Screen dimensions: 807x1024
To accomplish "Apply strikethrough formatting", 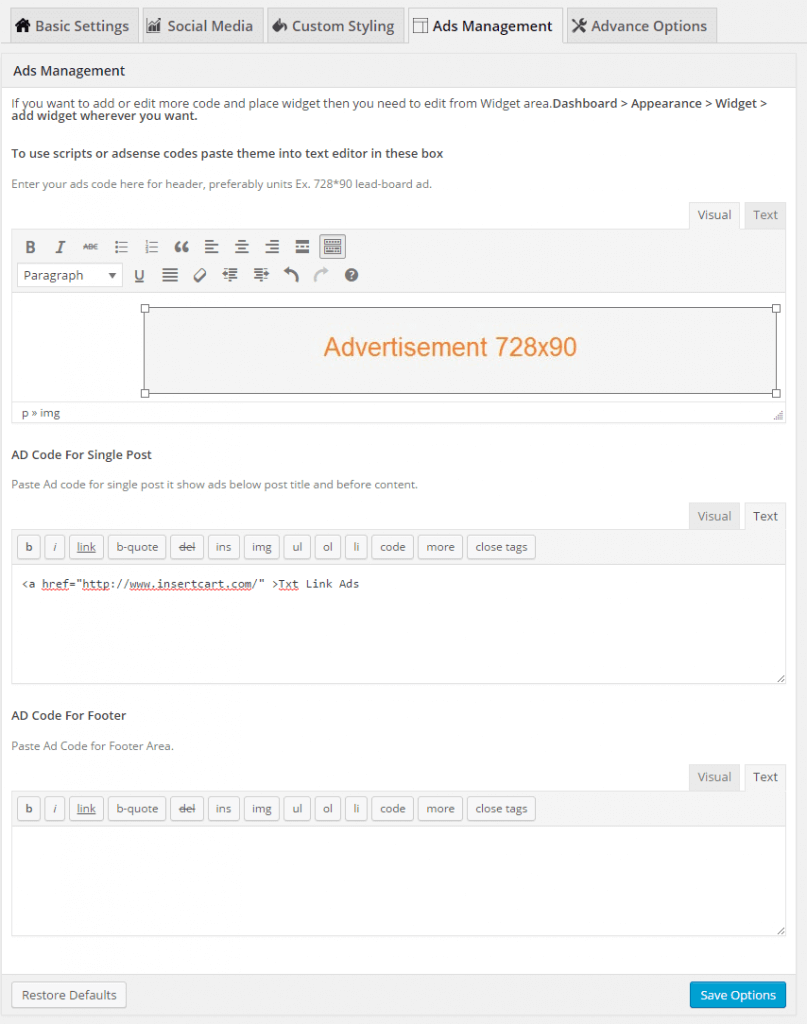I will [x=91, y=246].
